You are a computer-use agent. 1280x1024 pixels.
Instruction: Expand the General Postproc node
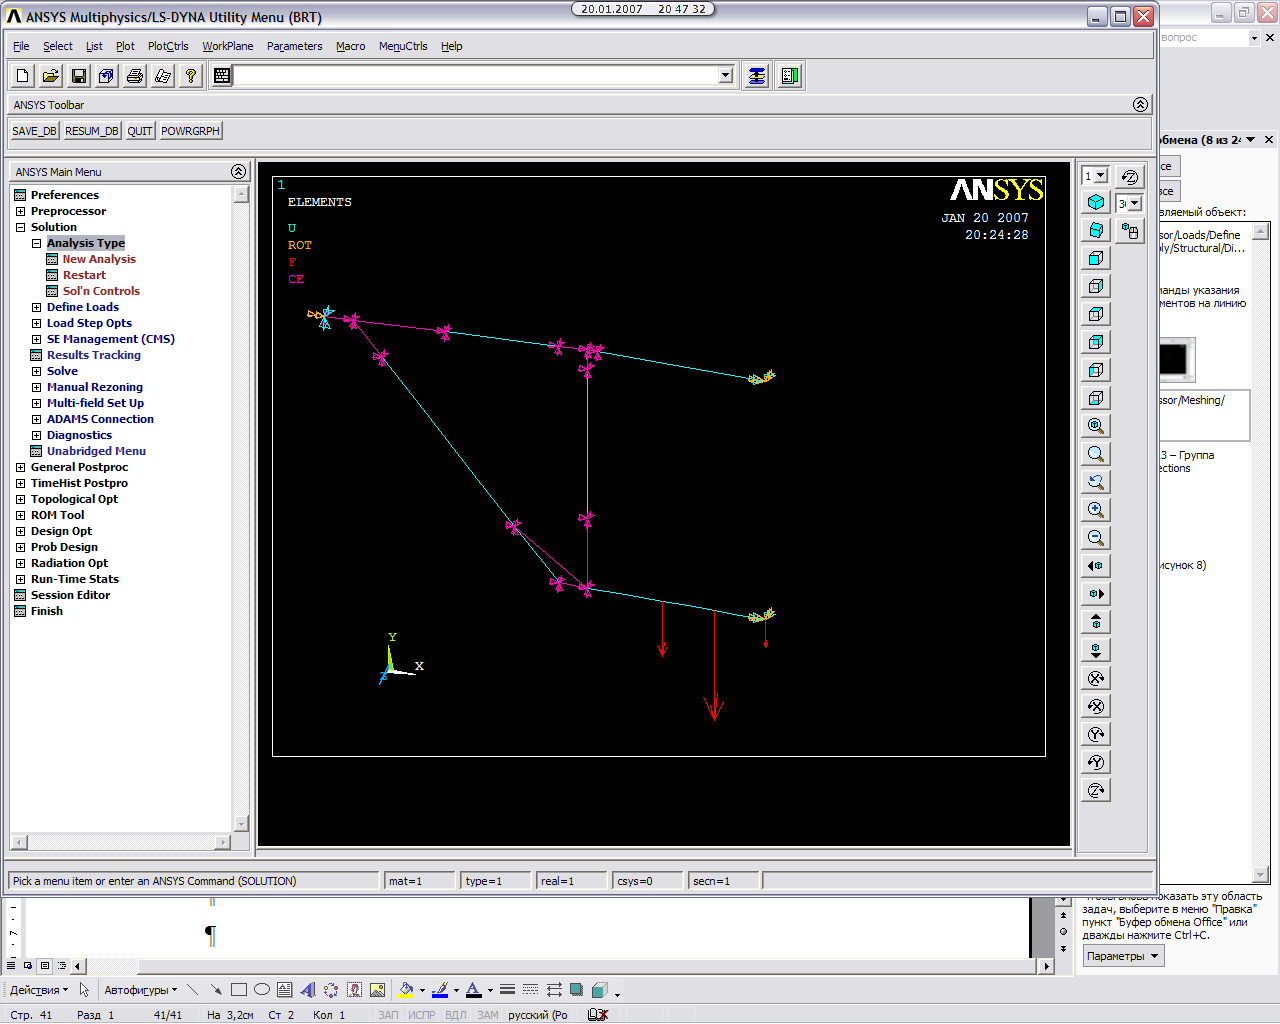[20, 467]
